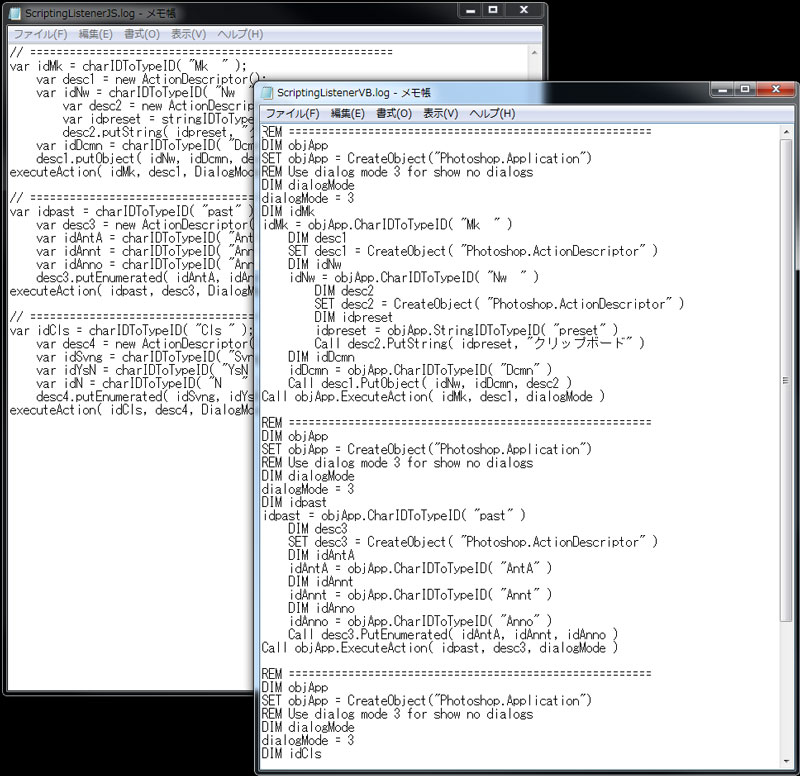Click line 'idAnnt = objApp.CharIDToTypeID( "Annt" )'
The image size is (800, 776).
[x=420, y=594]
